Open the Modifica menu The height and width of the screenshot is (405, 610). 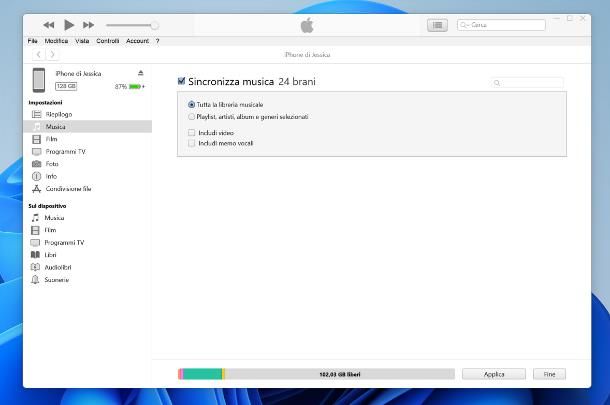pos(56,41)
